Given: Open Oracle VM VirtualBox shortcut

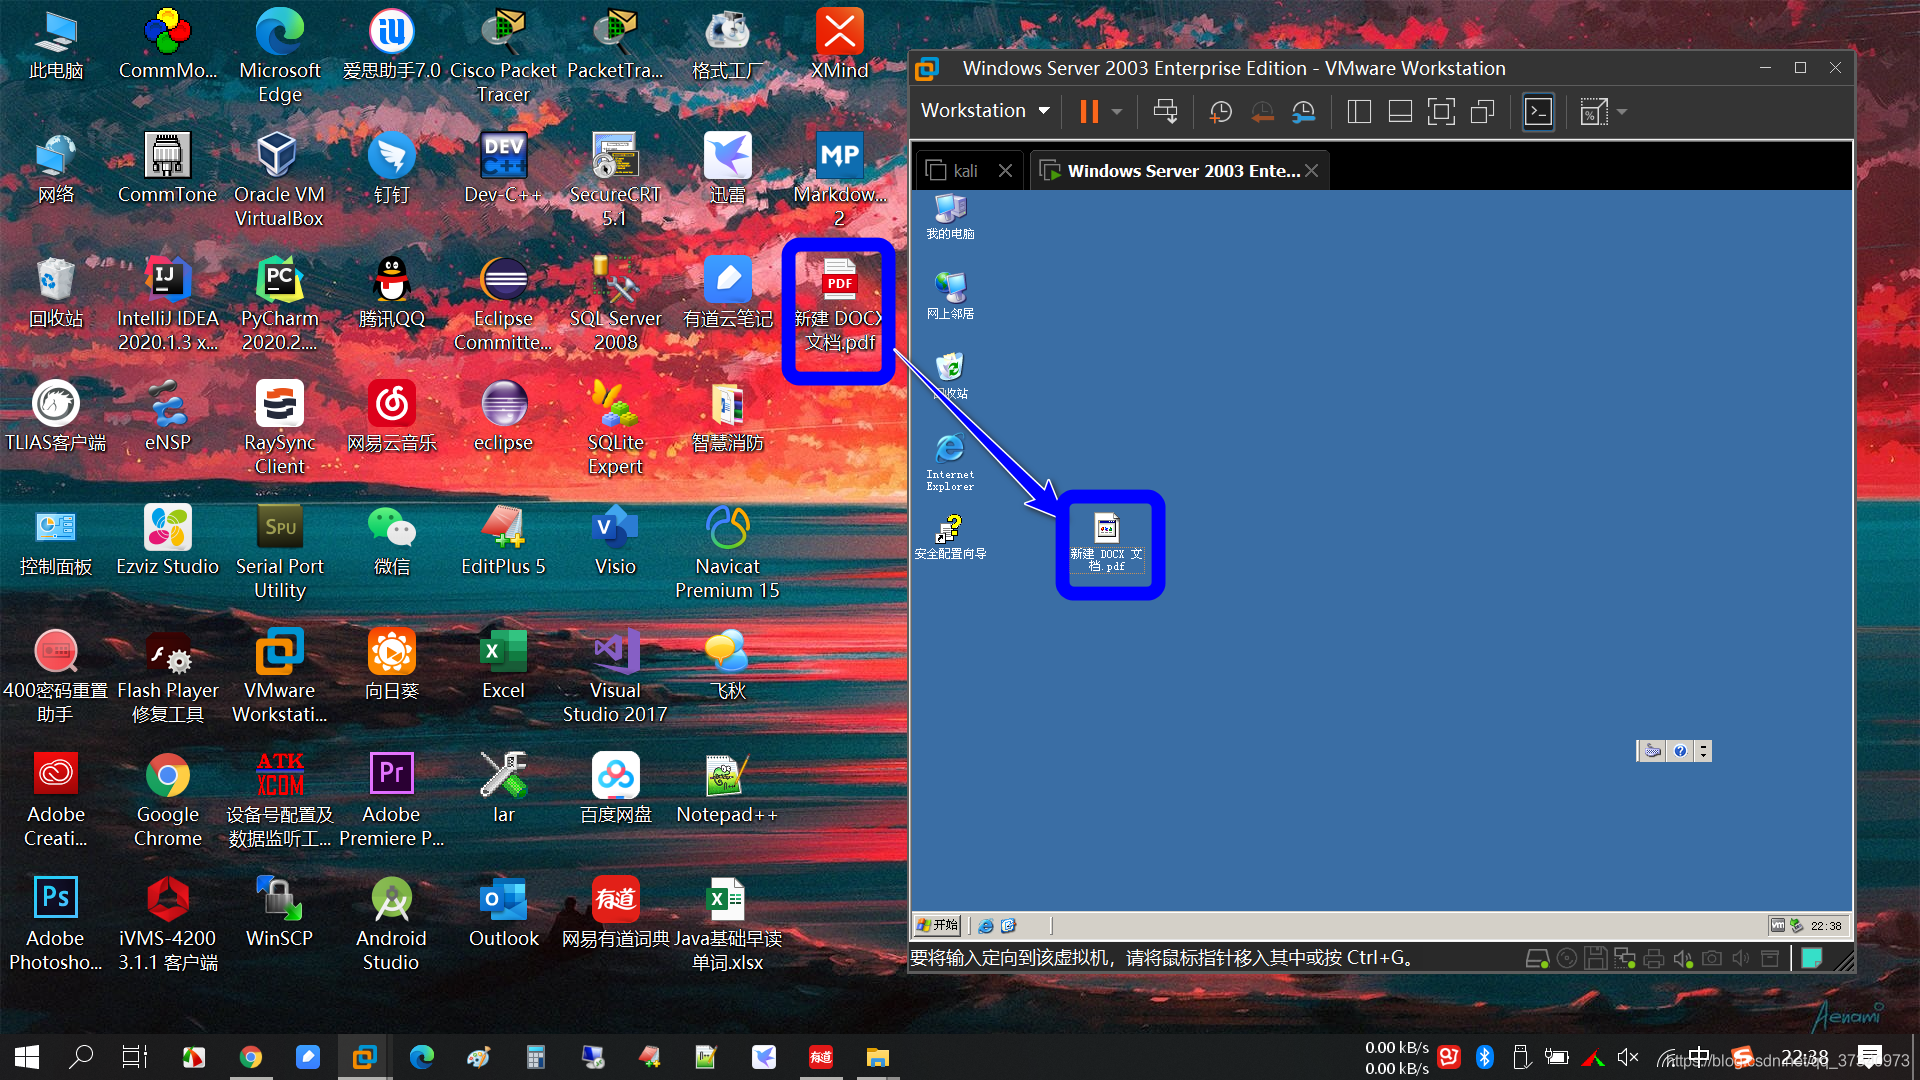Looking at the screenshot, I should click(x=279, y=179).
